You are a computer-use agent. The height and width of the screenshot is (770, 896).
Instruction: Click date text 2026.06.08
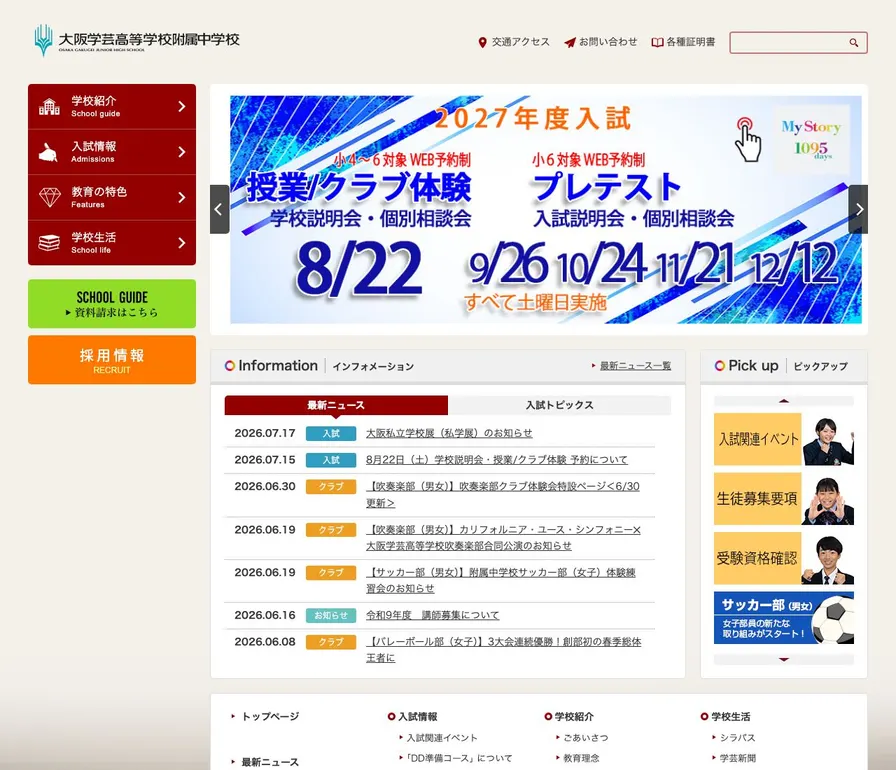point(265,641)
